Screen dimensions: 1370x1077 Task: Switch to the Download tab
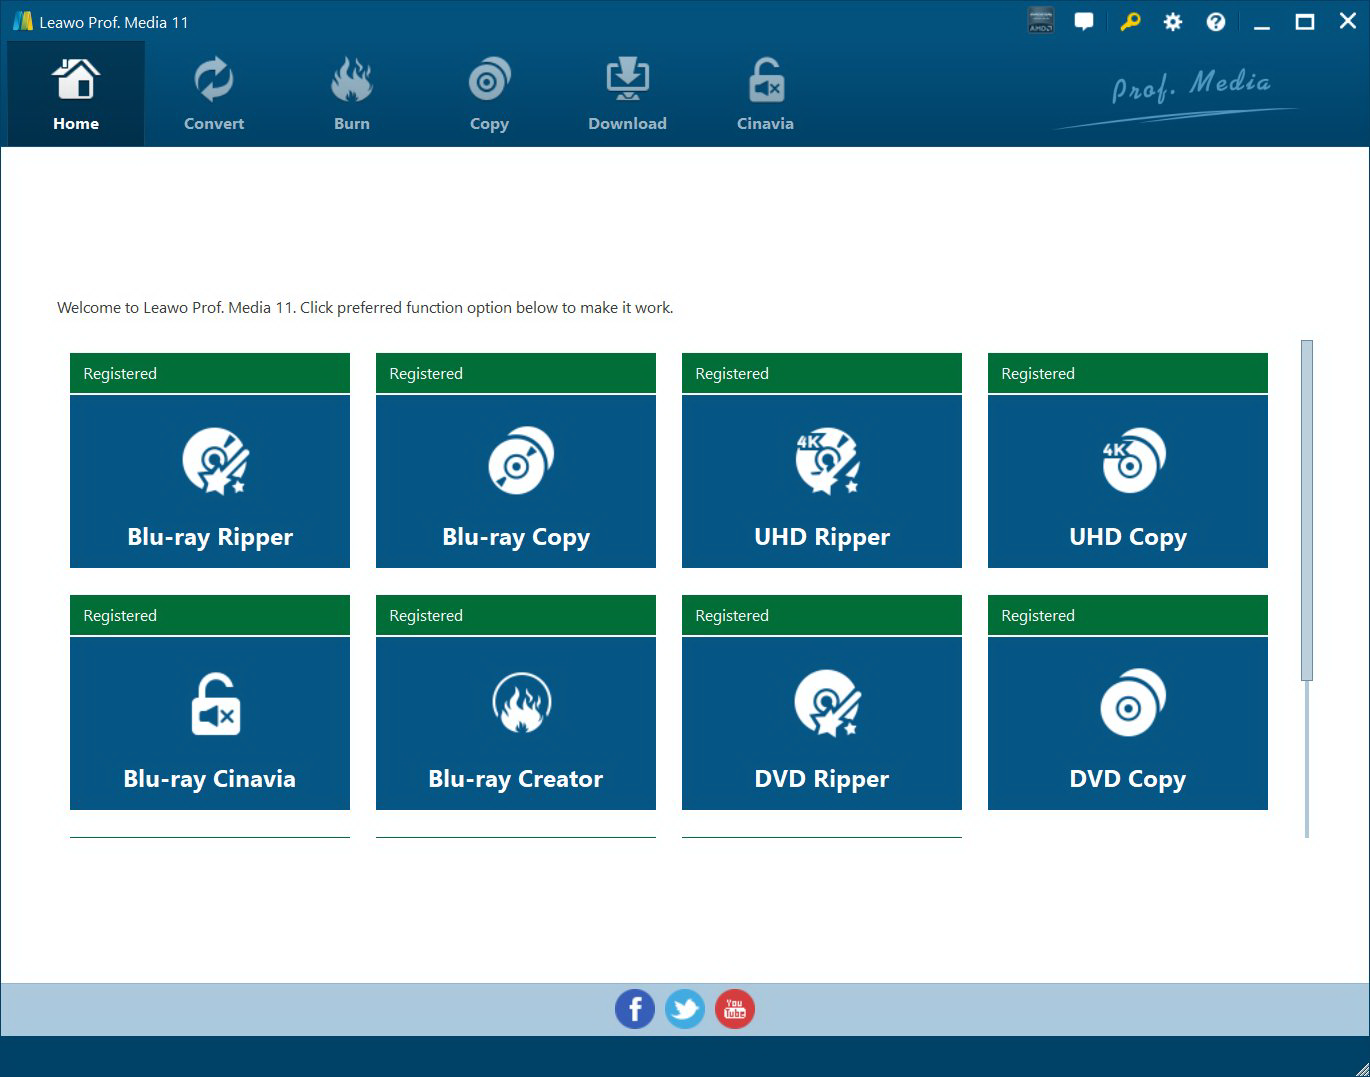(627, 96)
